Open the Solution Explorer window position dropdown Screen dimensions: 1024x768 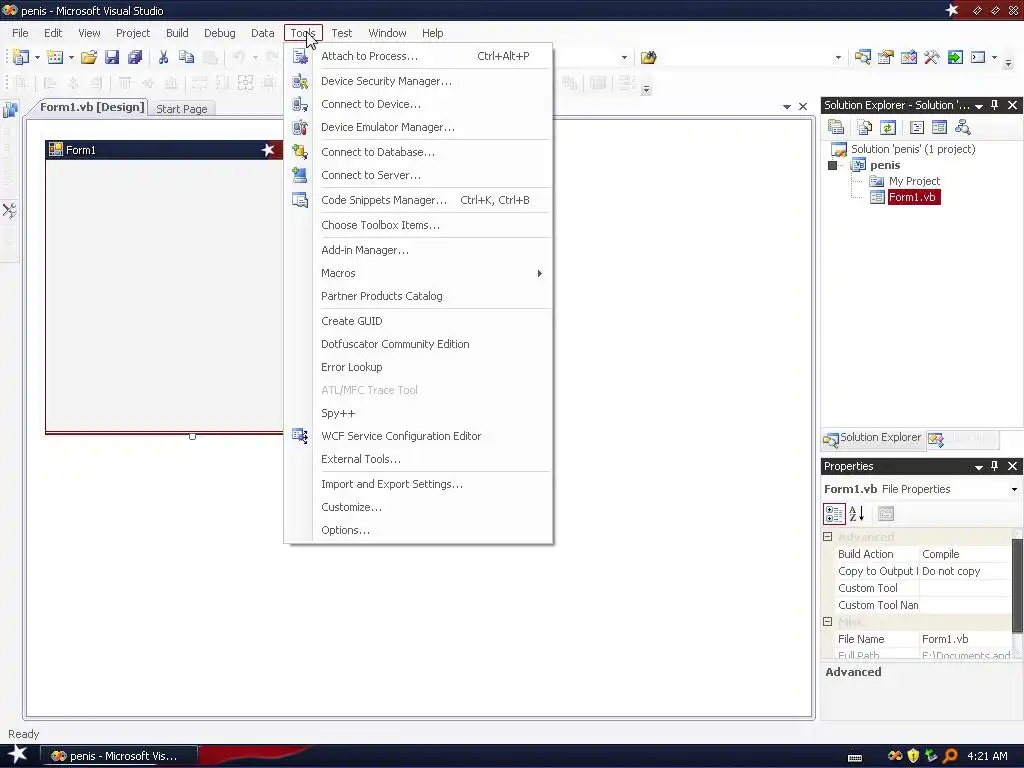coord(979,106)
